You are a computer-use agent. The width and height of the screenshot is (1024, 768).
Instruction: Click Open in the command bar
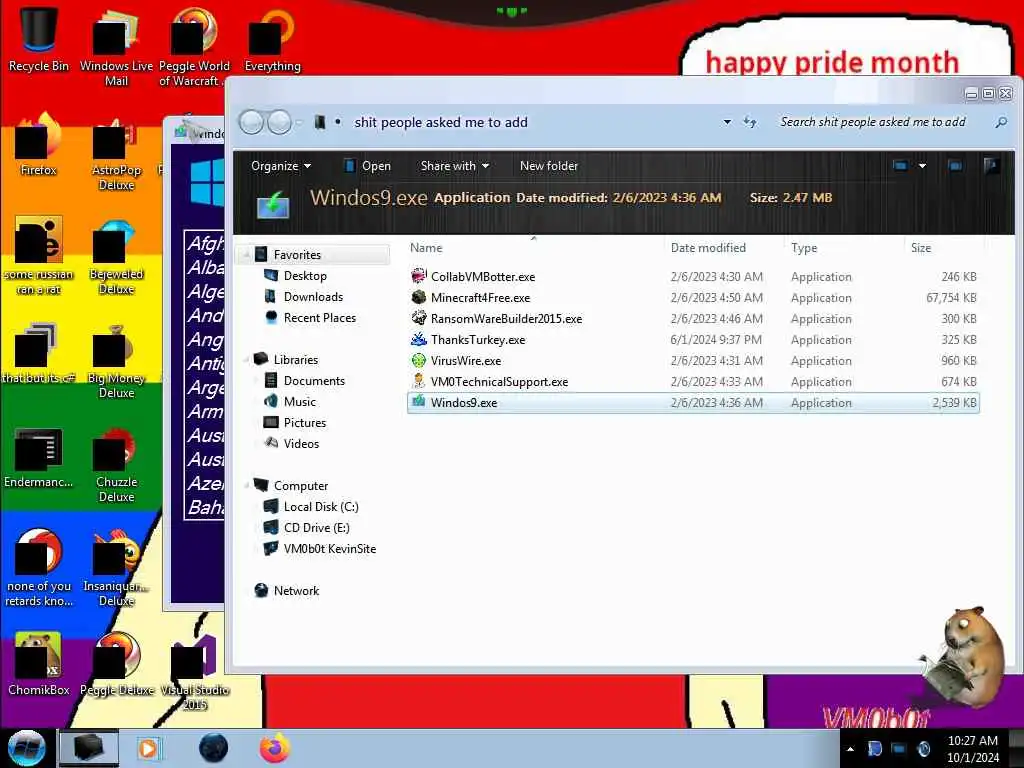(367, 166)
